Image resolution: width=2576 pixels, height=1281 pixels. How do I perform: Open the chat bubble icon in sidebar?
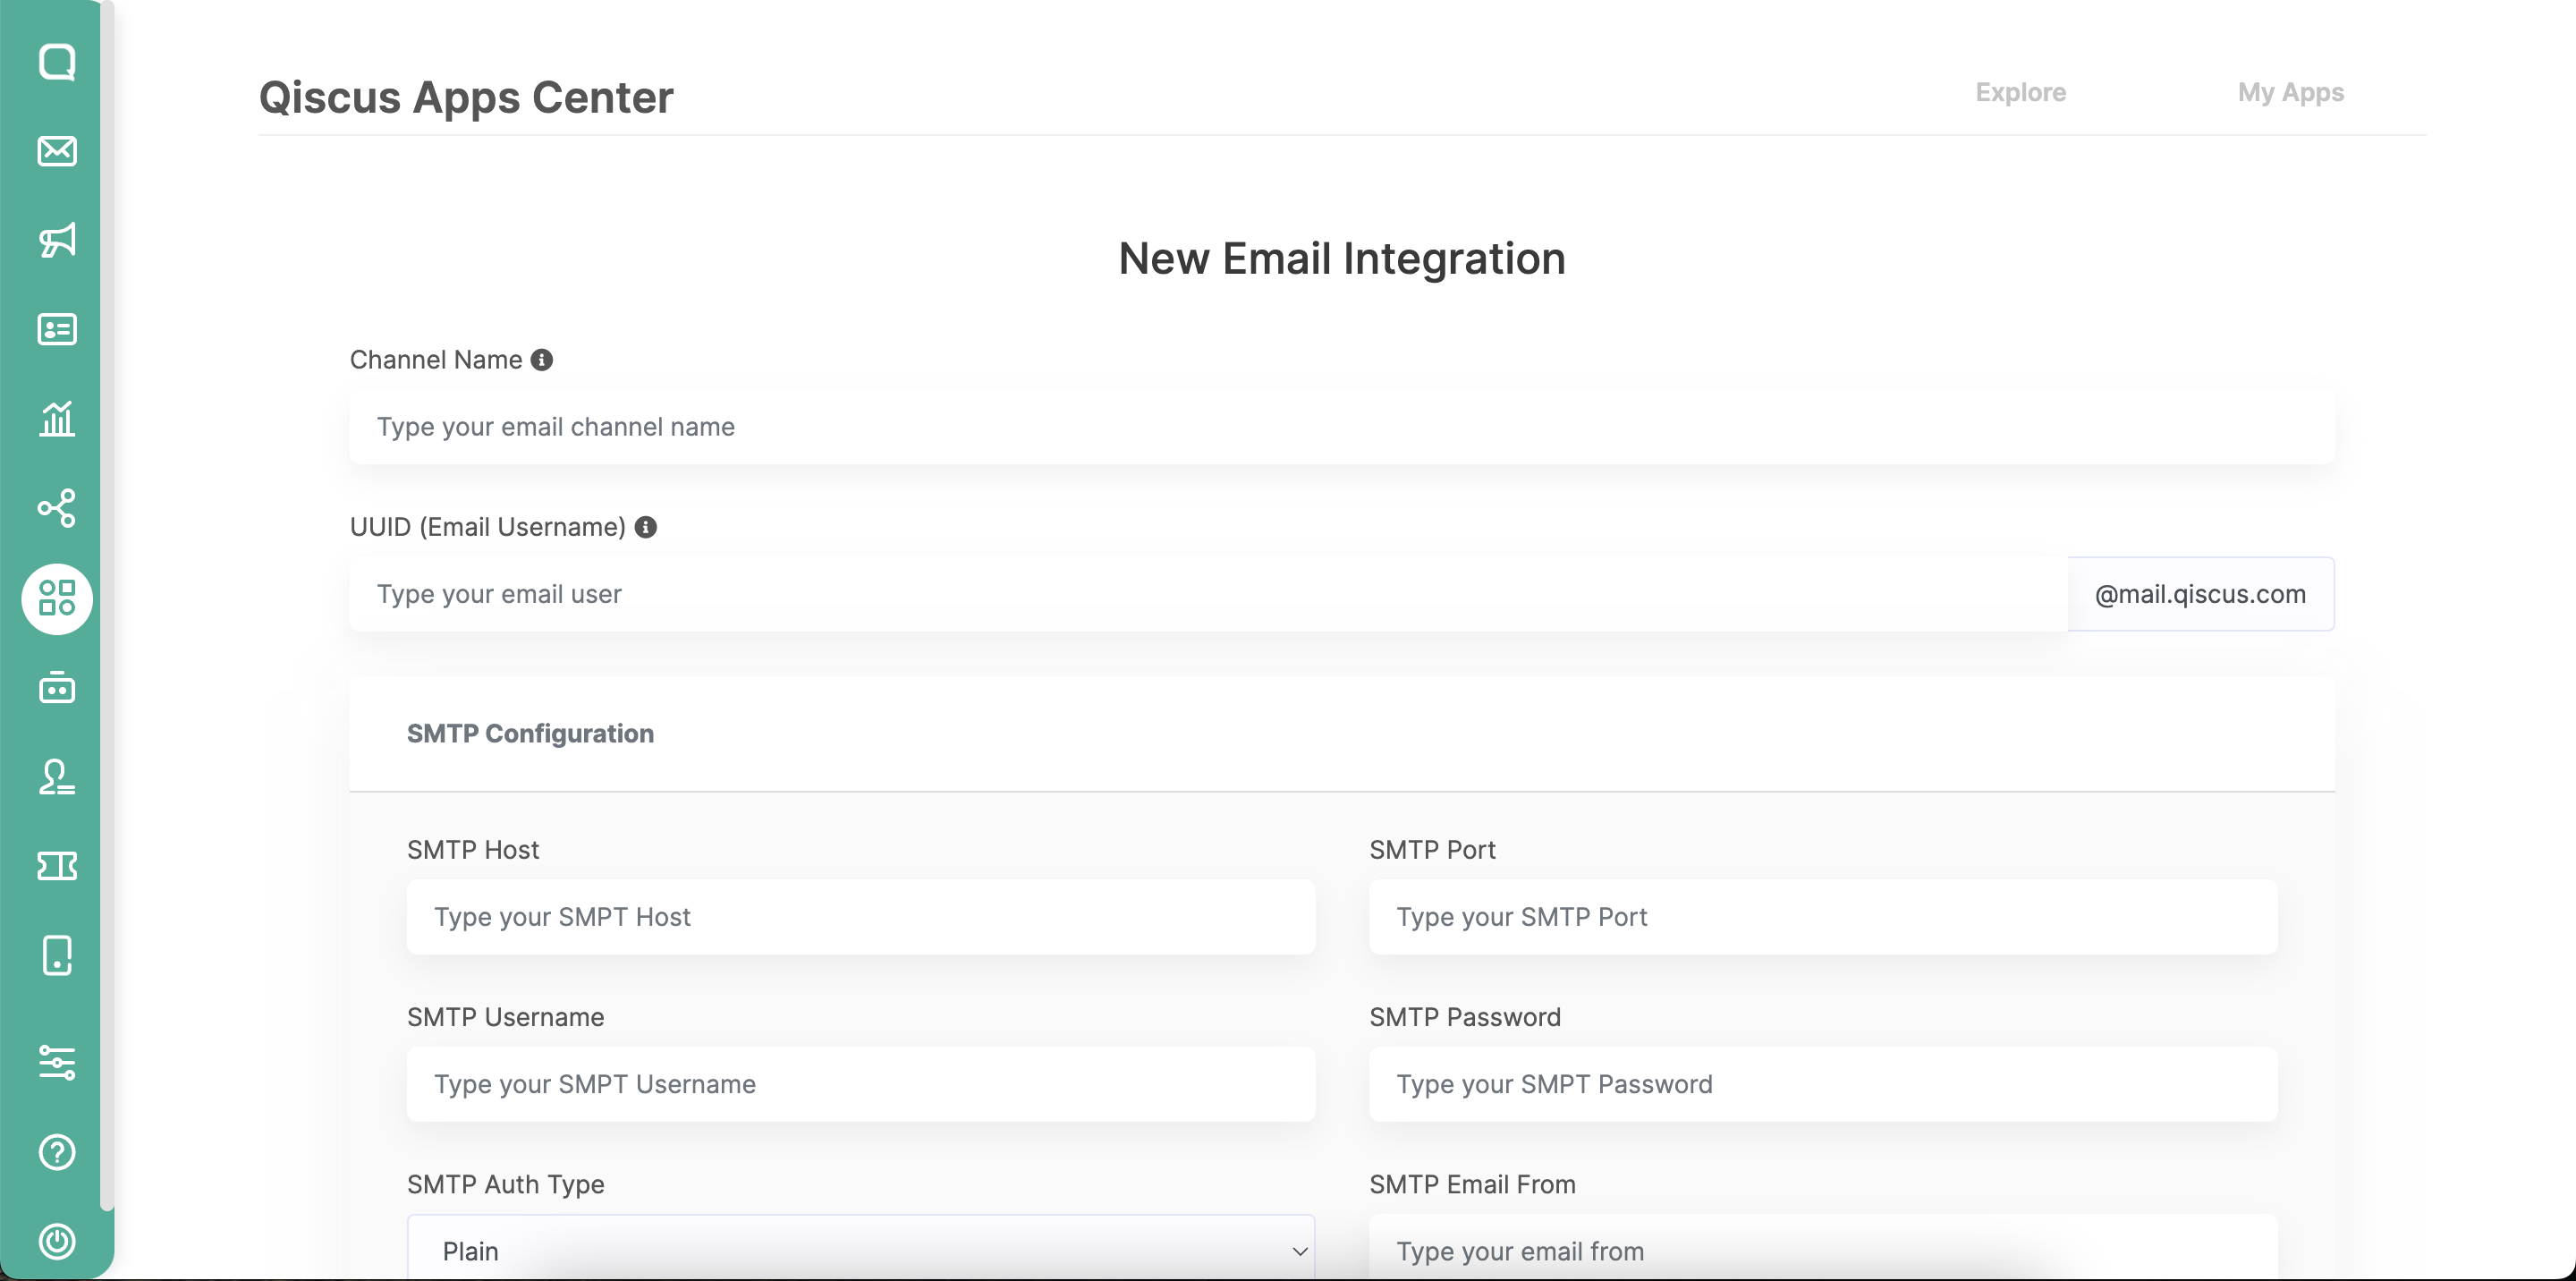tap(57, 62)
